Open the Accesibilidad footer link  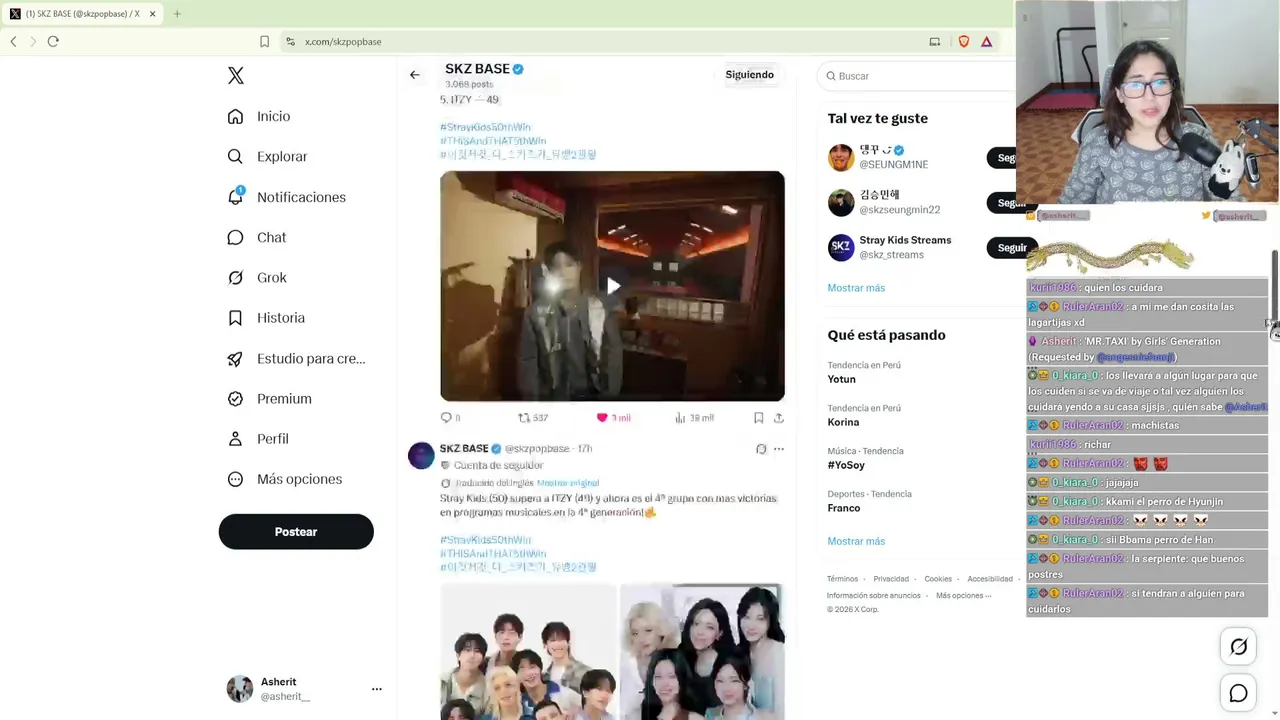tap(990, 579)
